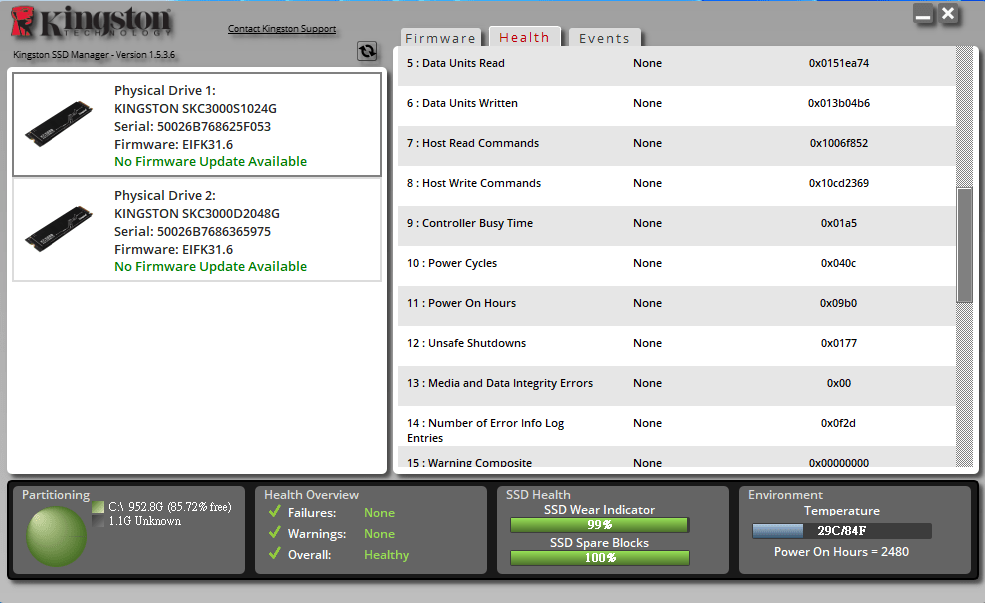Click the C: partition green legend swatch
985x603 pixels.
(98, 507)
